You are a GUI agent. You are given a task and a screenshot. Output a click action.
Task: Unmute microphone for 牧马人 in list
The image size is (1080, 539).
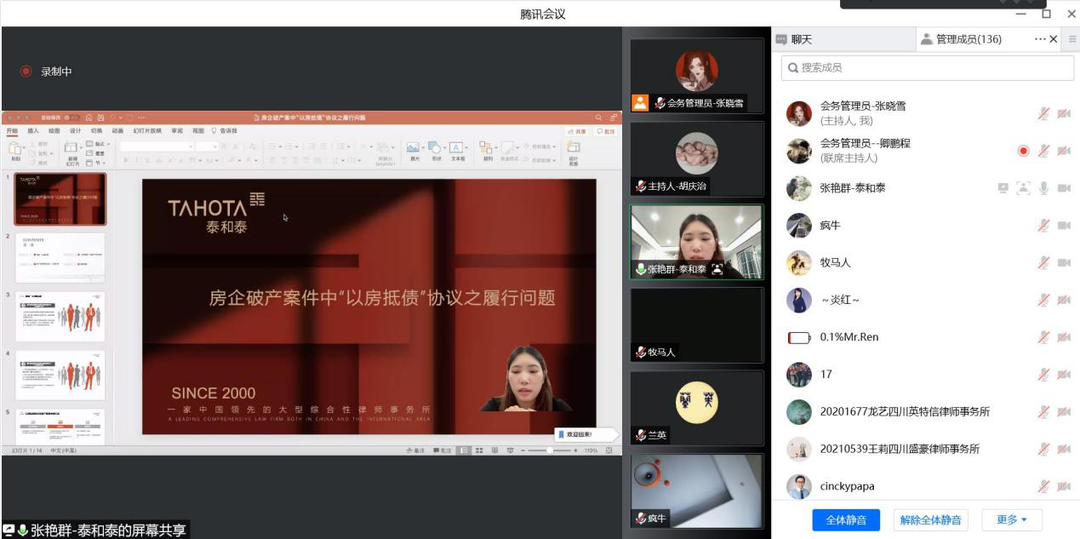click(1044, 262)
